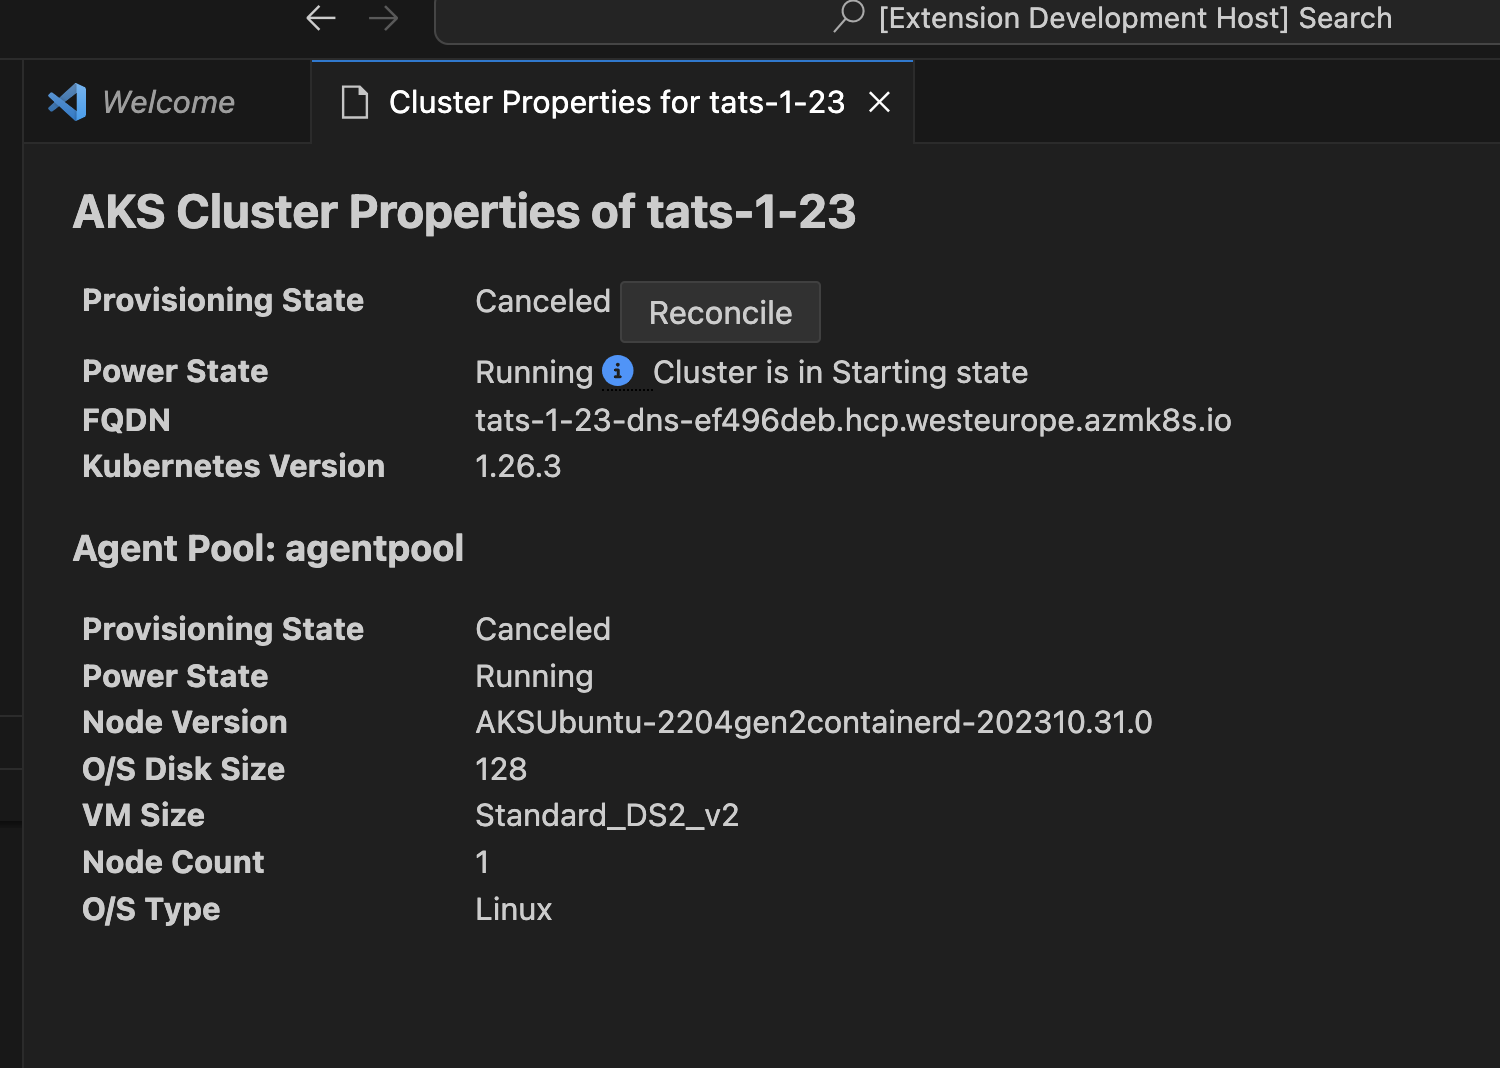
Task: Click the AKSUbuntu-2204gen2containerd-202310.31.0 value
Action: click(814, 722)
